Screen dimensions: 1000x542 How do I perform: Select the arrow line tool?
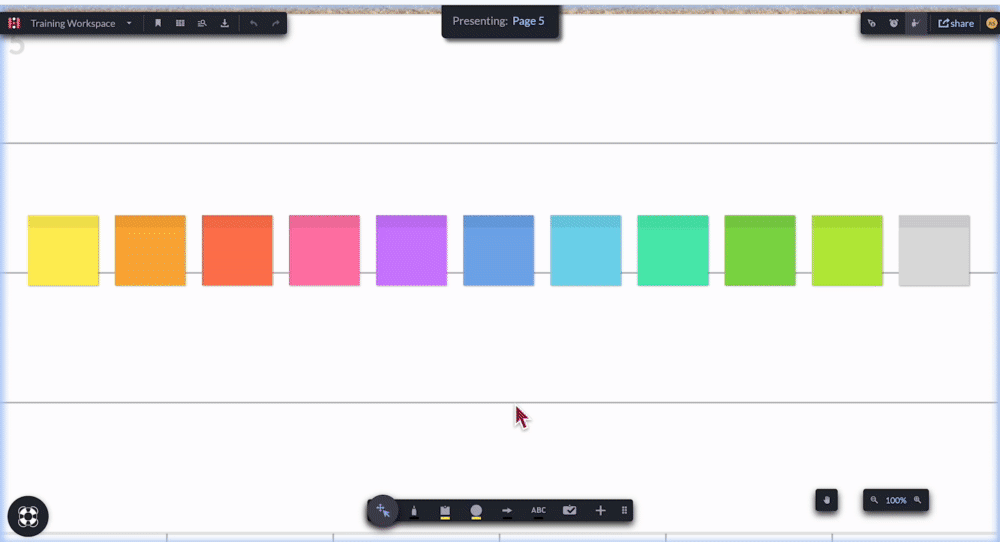pyautogui.click(x=507, y=511)
